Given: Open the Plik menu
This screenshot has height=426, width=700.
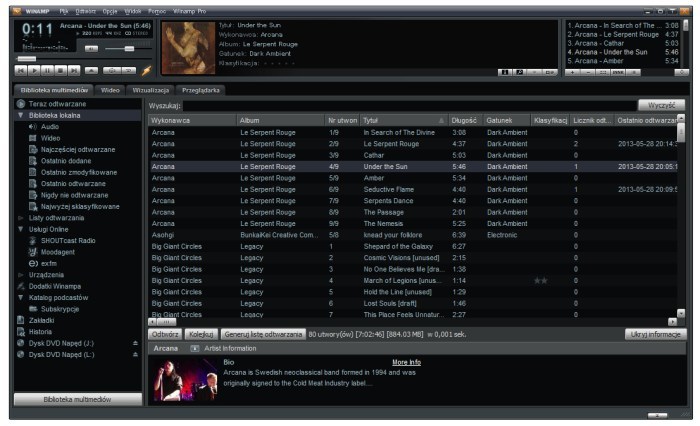Looking at the screenshot, I should (x=64, y=11).
